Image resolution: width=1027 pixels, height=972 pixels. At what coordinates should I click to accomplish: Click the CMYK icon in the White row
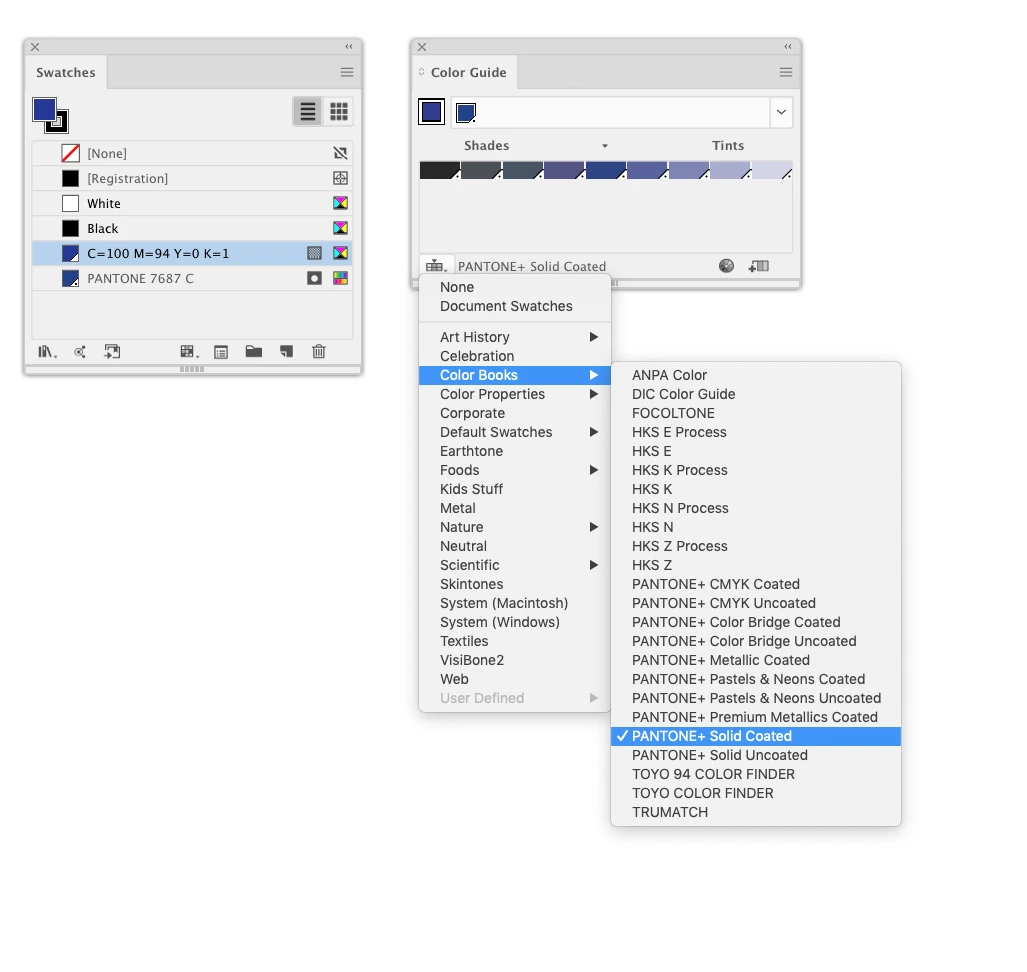pos(340,203)
